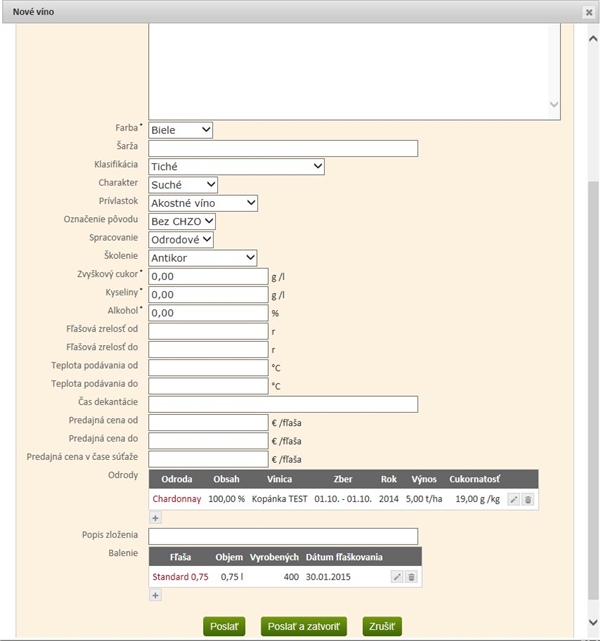Open the Školenie dropdown
This screenshot has height=641, width=600.
point(202,258)
